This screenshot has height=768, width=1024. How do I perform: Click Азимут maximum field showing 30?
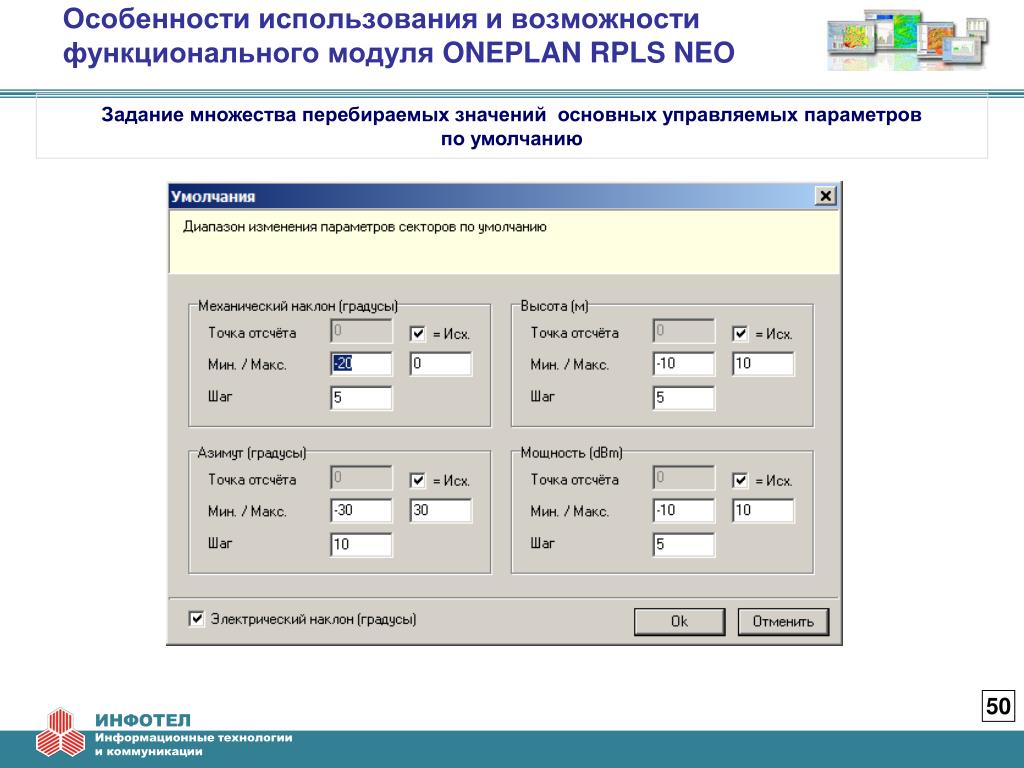tap(441, 511)
